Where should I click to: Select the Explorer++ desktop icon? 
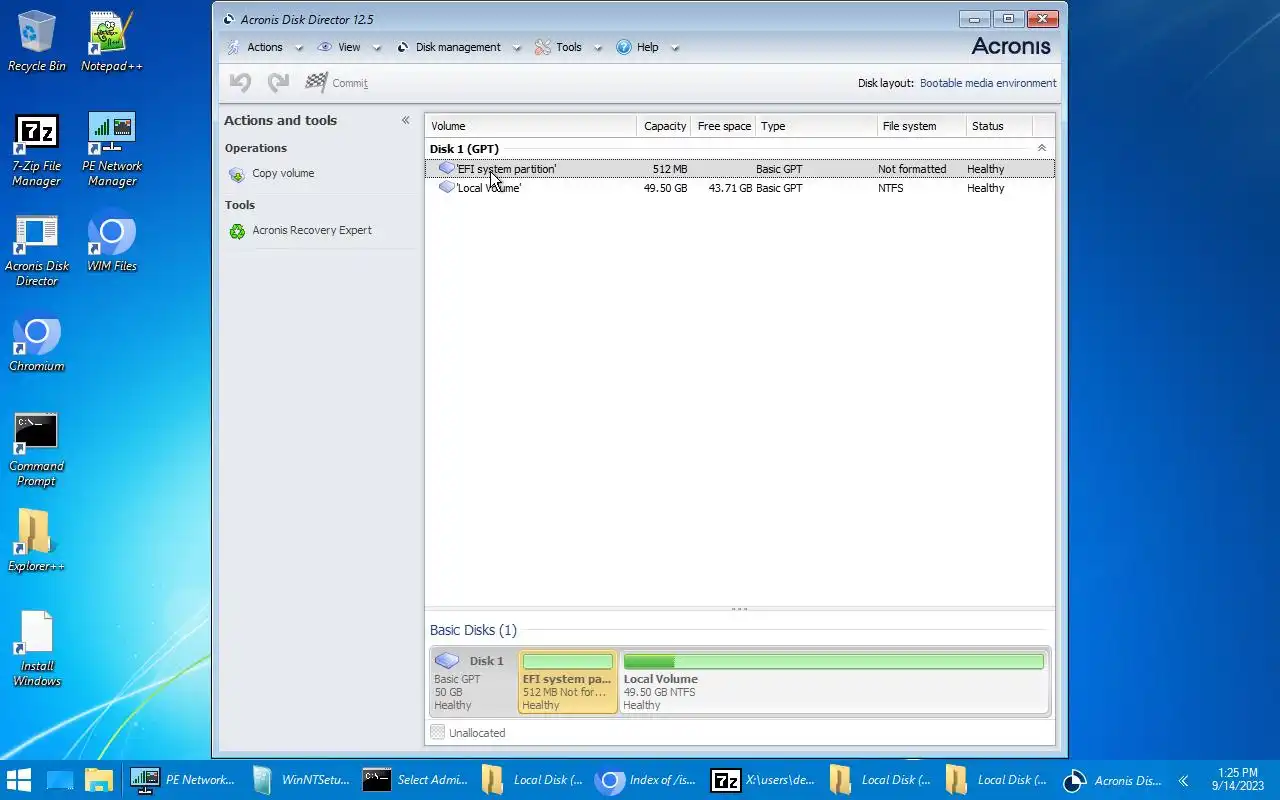tap(37, 542)
